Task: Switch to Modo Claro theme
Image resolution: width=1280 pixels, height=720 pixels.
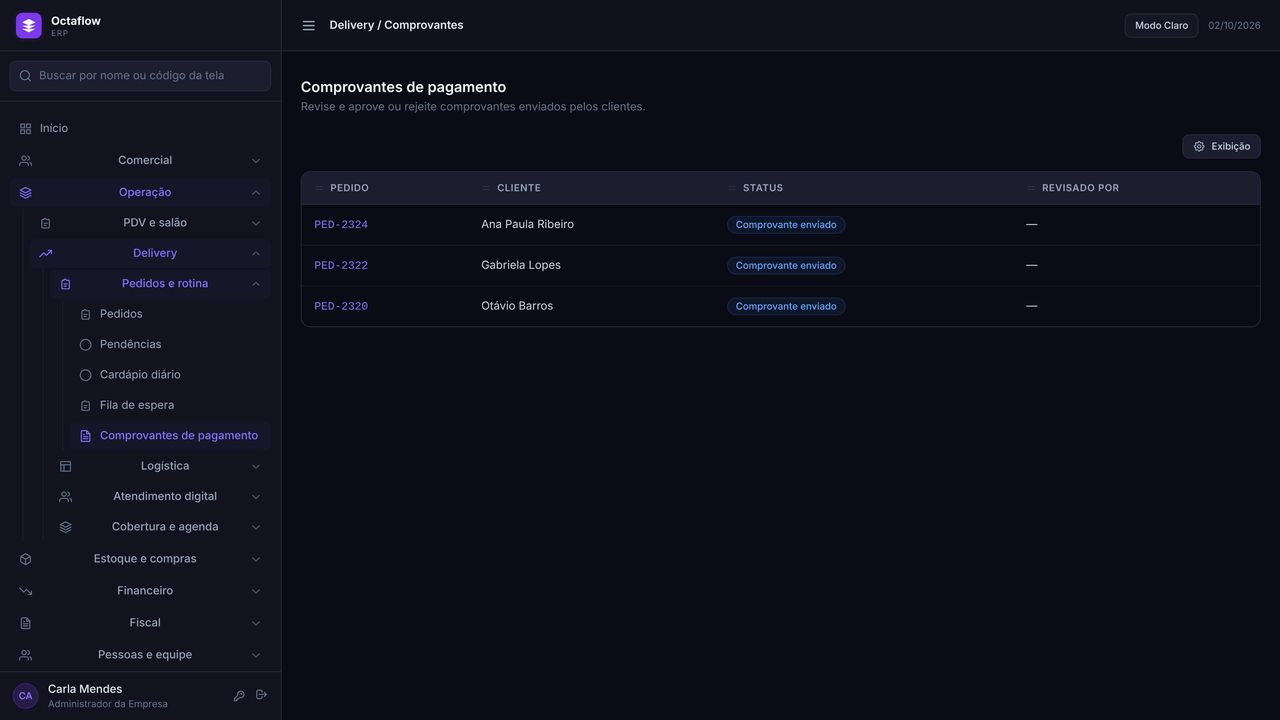Action: [1161, 26]
